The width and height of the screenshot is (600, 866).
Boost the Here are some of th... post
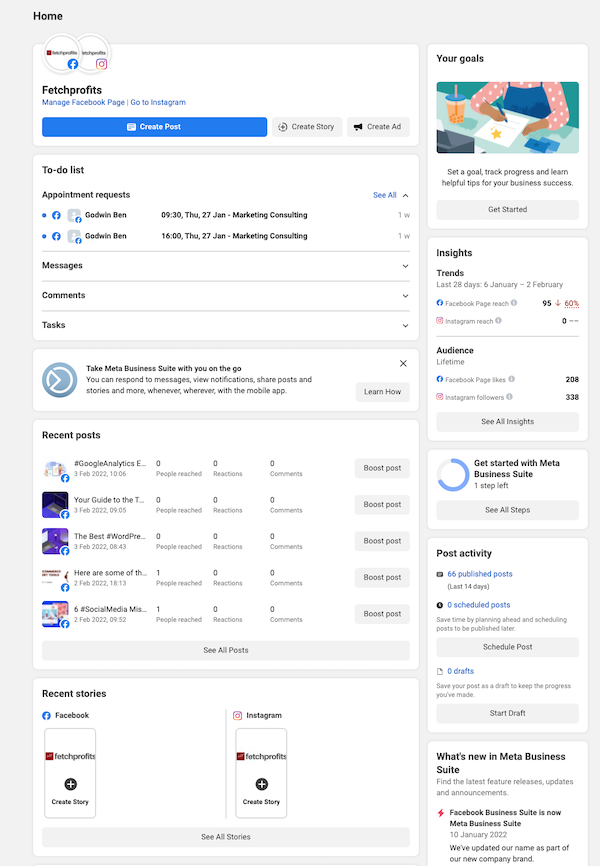tap(382, 577)
